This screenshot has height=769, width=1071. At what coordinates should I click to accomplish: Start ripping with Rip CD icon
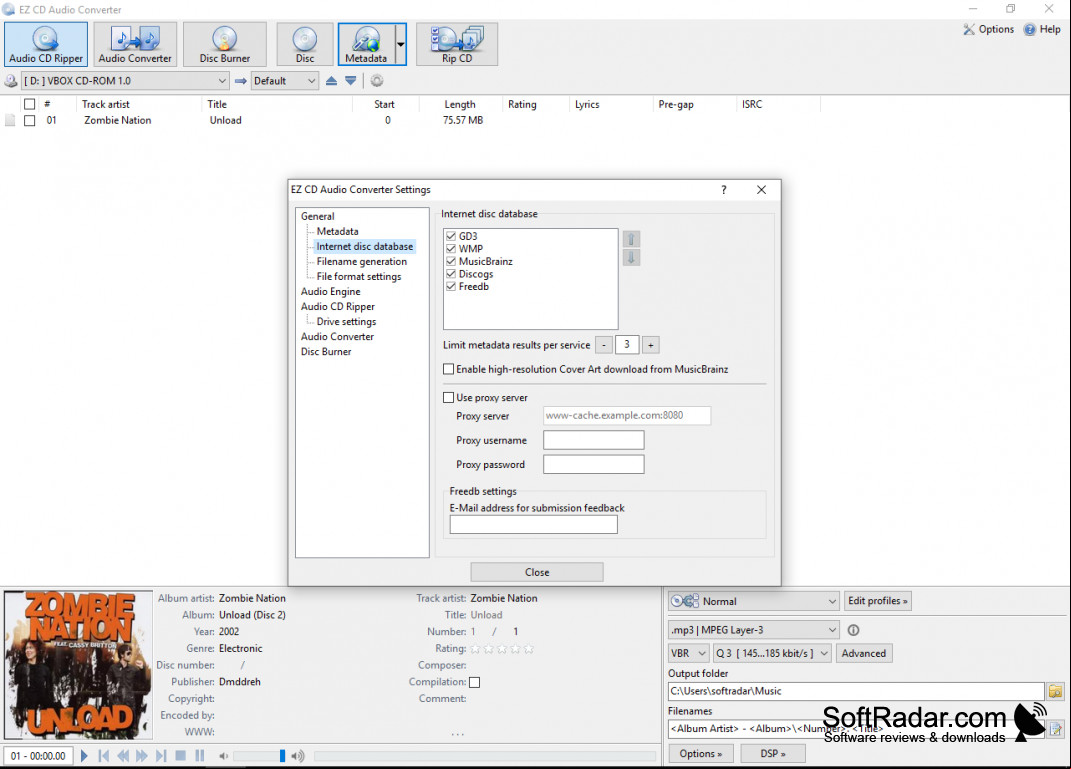click(456, 44)
